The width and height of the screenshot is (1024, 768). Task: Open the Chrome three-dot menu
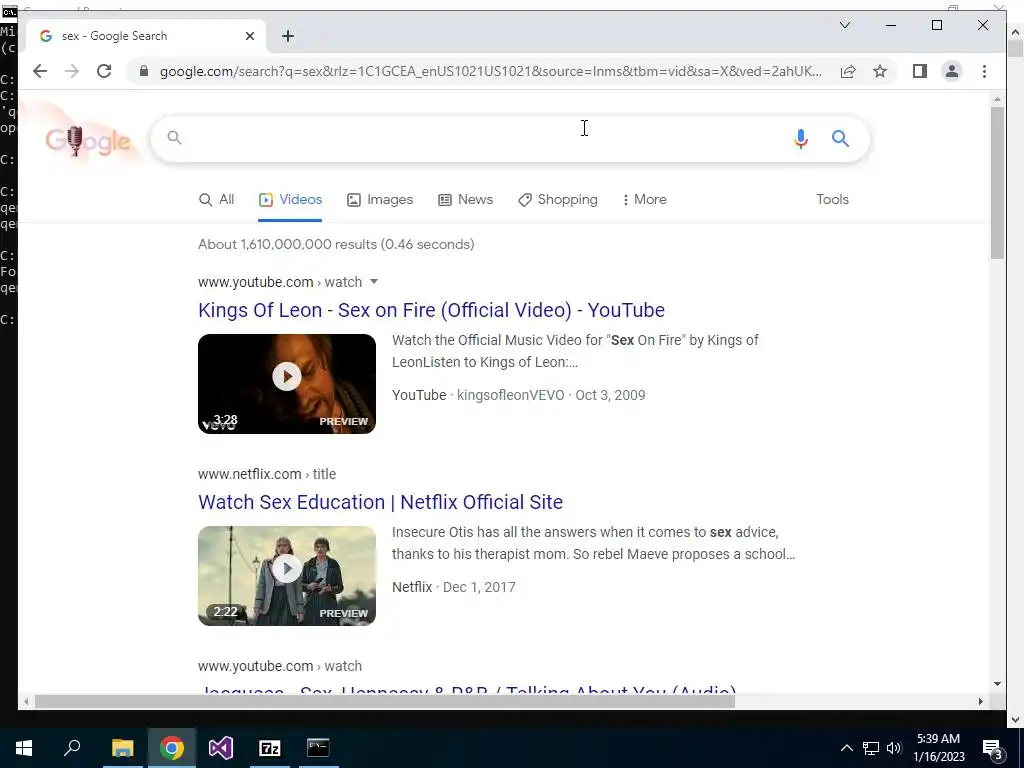[984, 71]
